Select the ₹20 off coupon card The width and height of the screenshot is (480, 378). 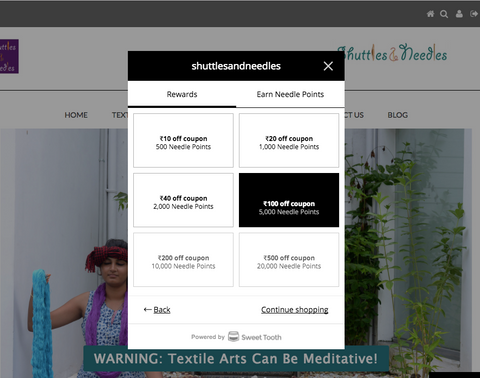click(289, 140)
